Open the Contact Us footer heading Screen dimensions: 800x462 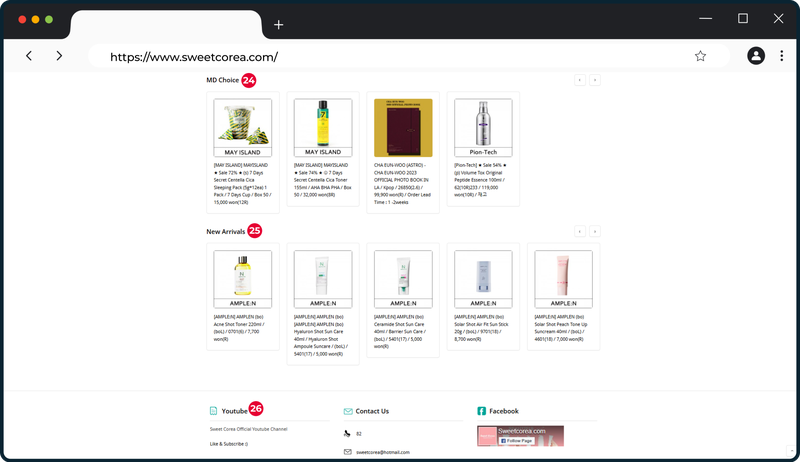[372, 411]
